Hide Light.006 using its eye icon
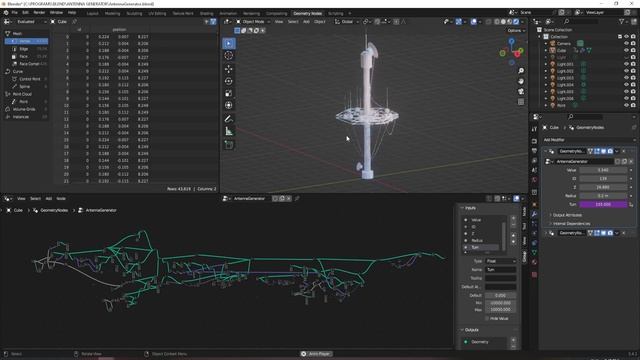 click(626, 98)
